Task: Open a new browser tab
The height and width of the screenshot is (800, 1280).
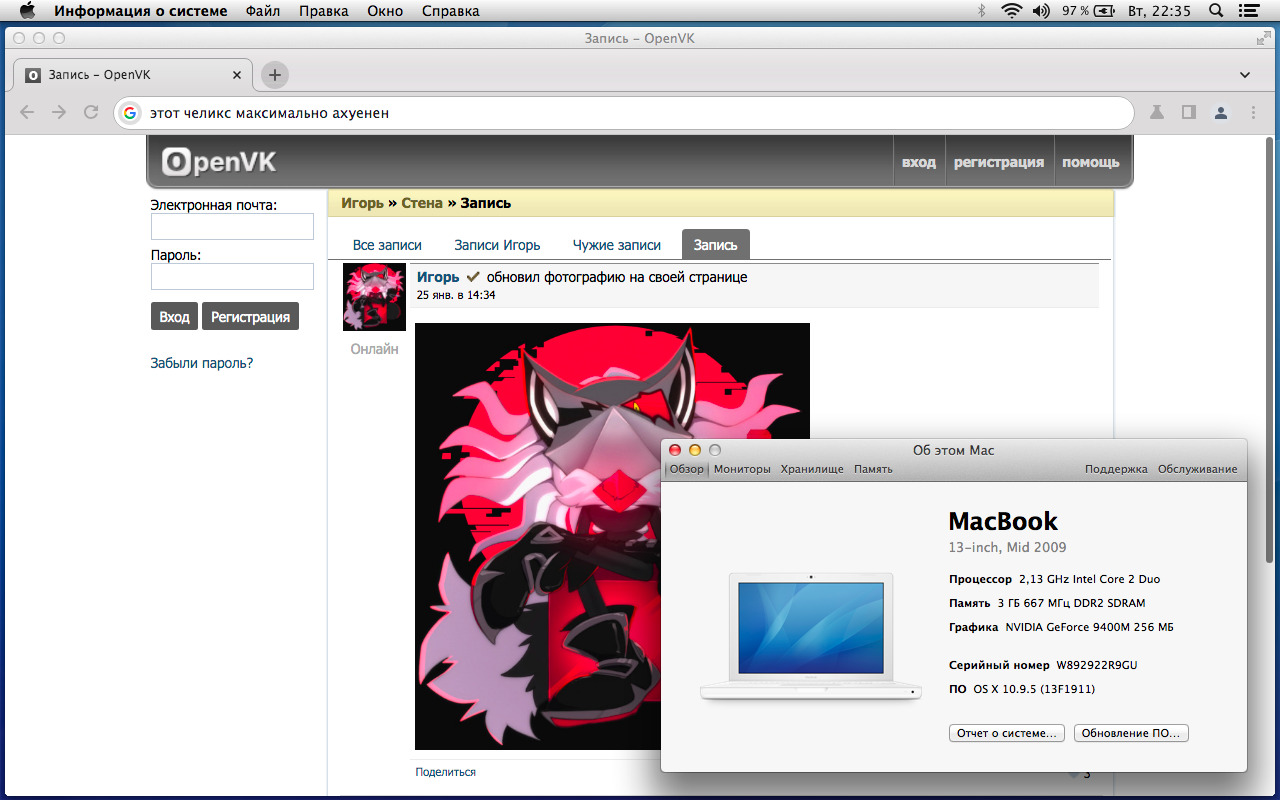Action: 275,75
